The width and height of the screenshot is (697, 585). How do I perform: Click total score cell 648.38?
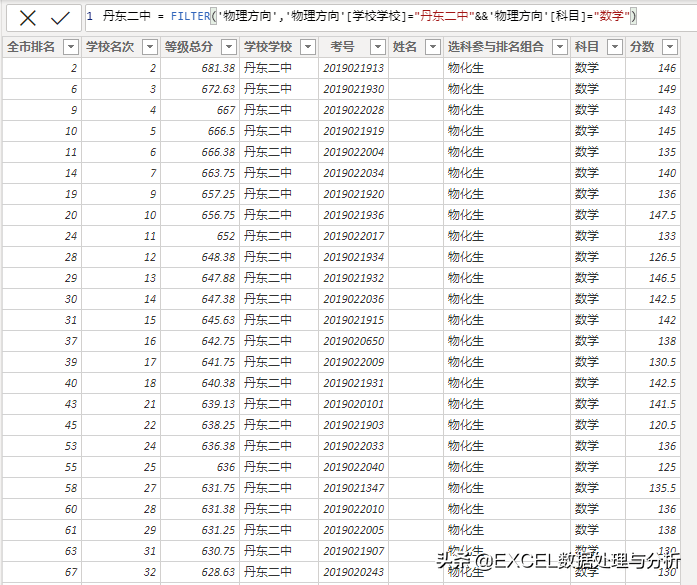pos(200,257)
